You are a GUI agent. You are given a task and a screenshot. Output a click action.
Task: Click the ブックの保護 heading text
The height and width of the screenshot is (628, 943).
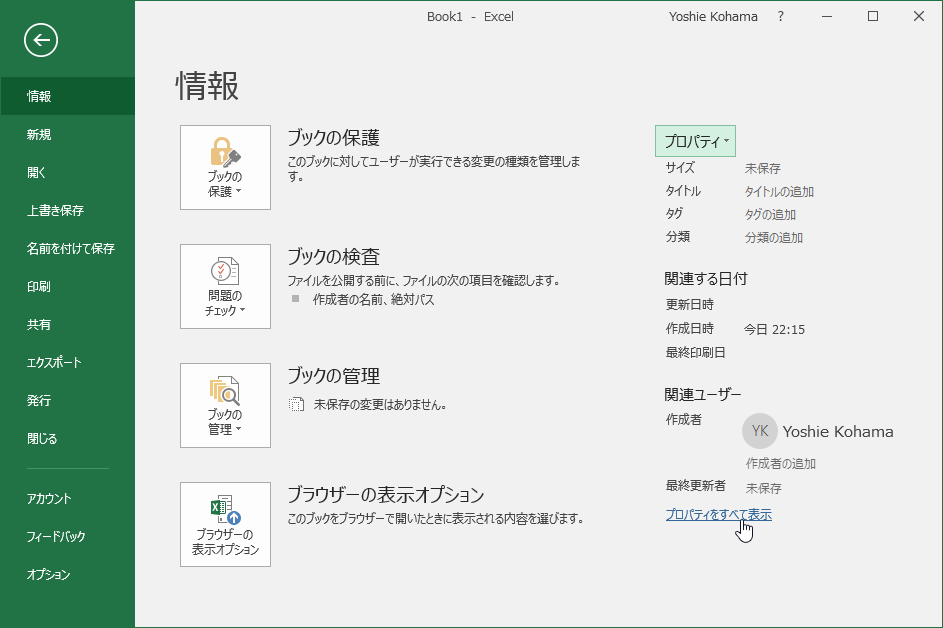333,138
